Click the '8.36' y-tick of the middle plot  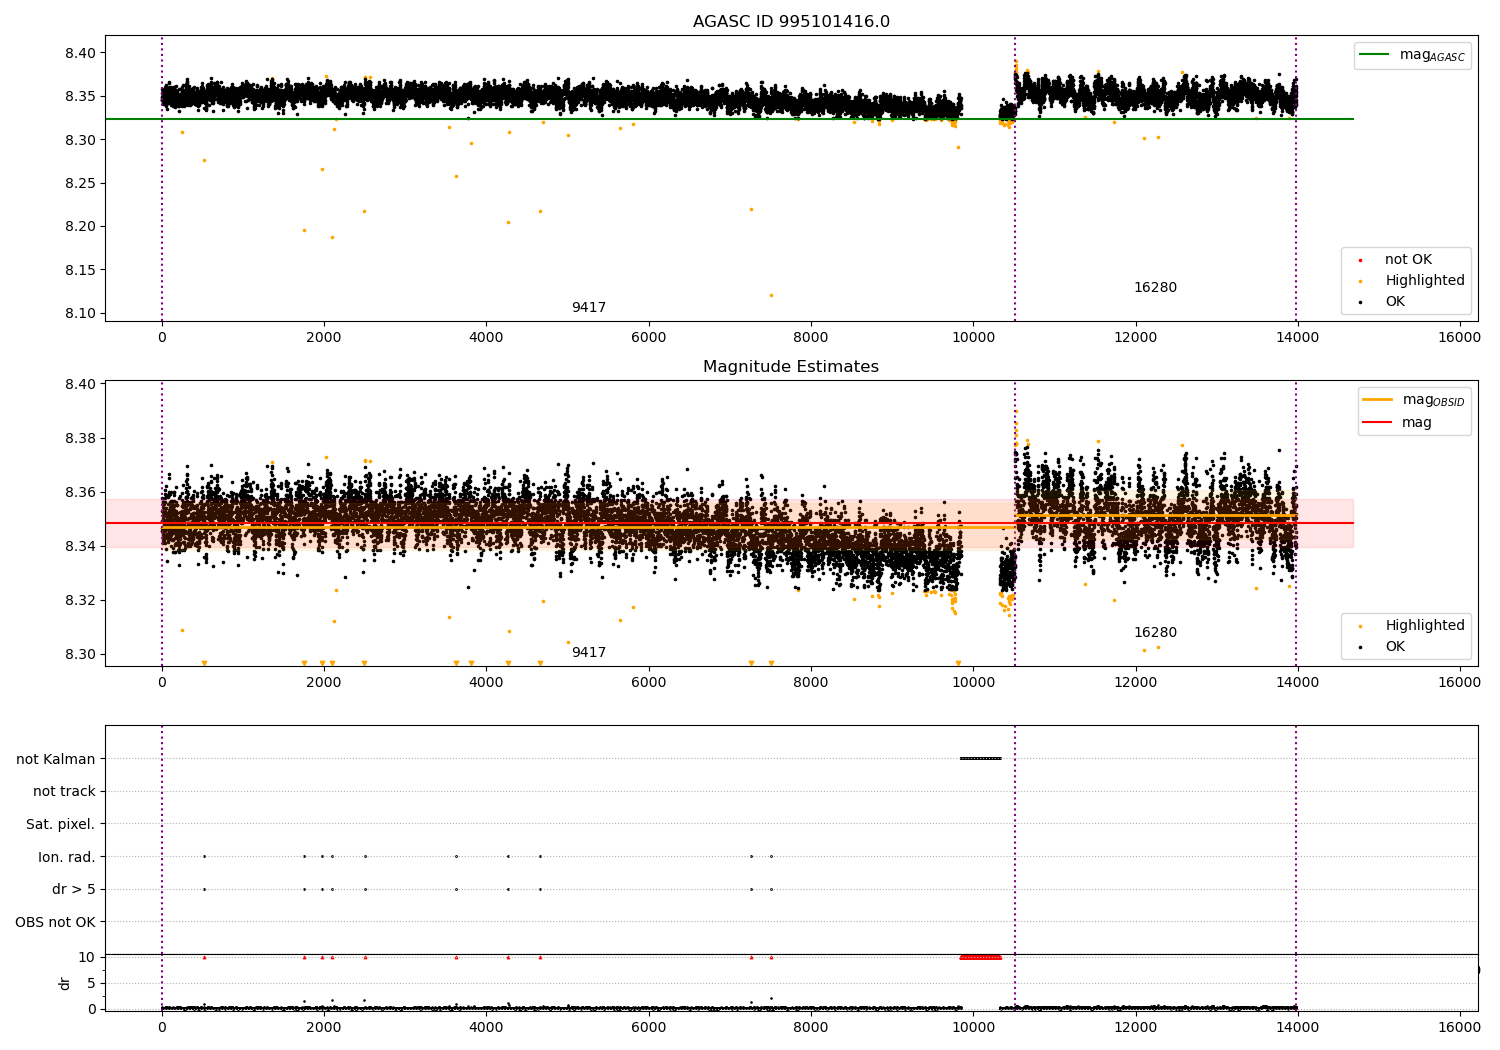pos(79,492)
